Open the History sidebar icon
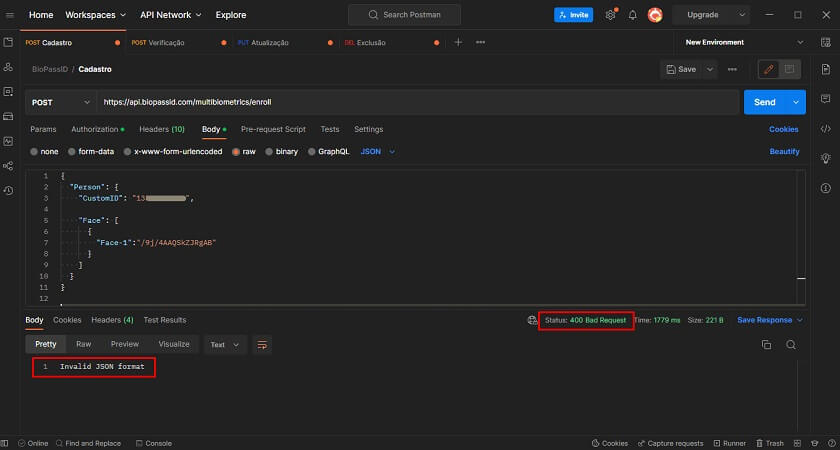This screenshot has width=840, height=450. click(x=8, y=191)
